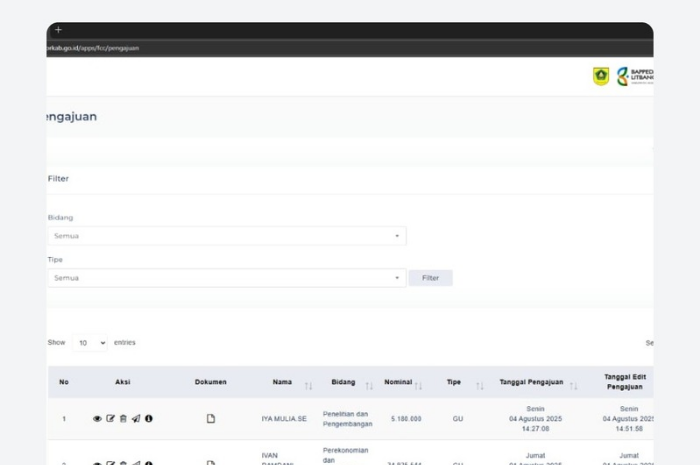Click the Tipe filter label
700x465 pixels.
[55, 260]
